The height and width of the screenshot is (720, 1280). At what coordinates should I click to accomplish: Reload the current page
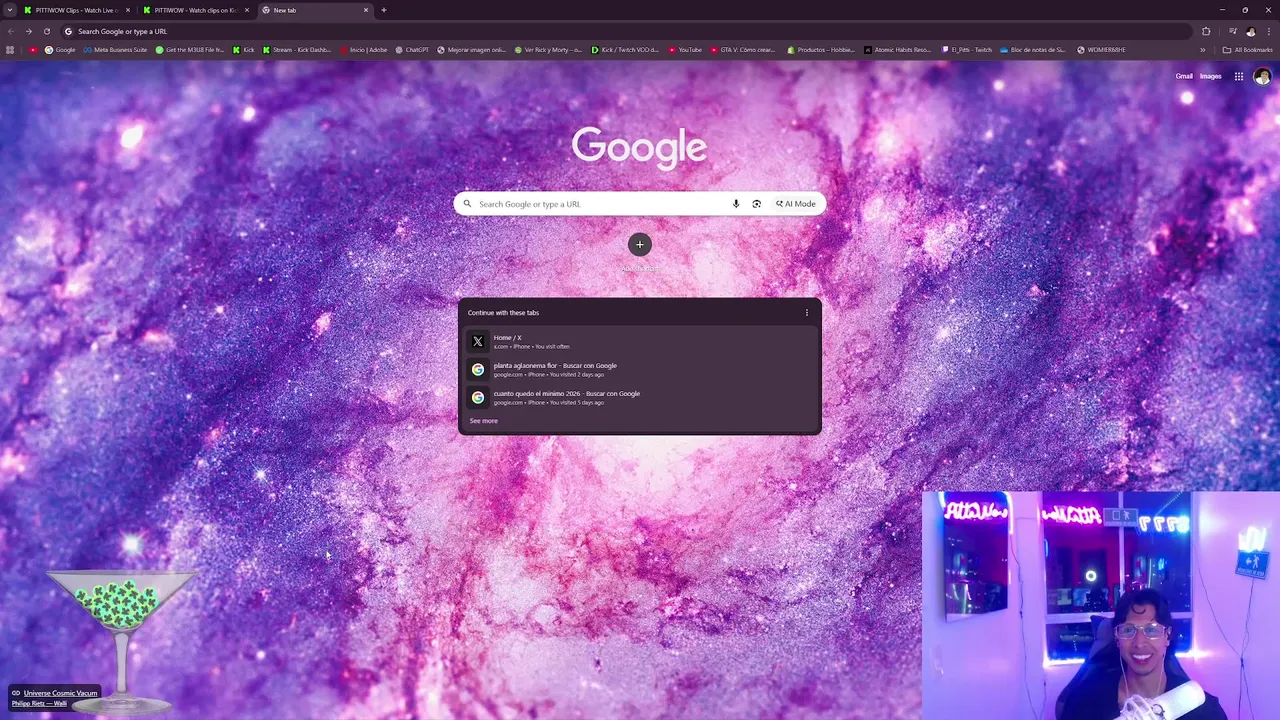46,31
